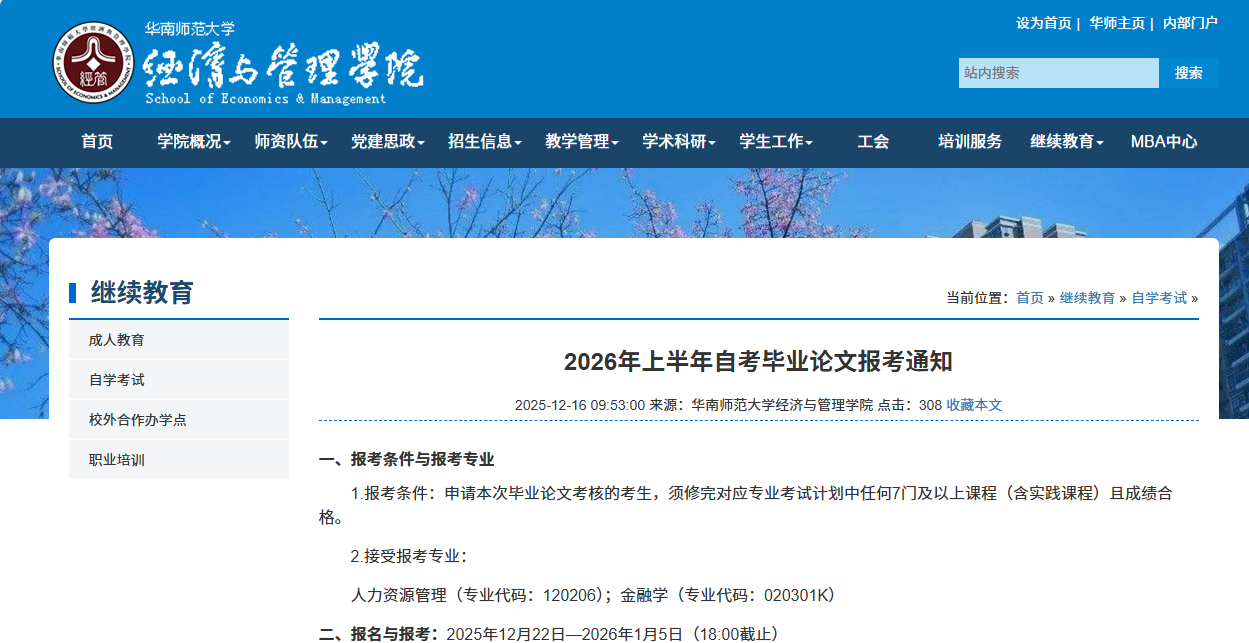
Task: Open the MBA中心 menu item
Action: pyautogui.click(x=1163, y=142)
